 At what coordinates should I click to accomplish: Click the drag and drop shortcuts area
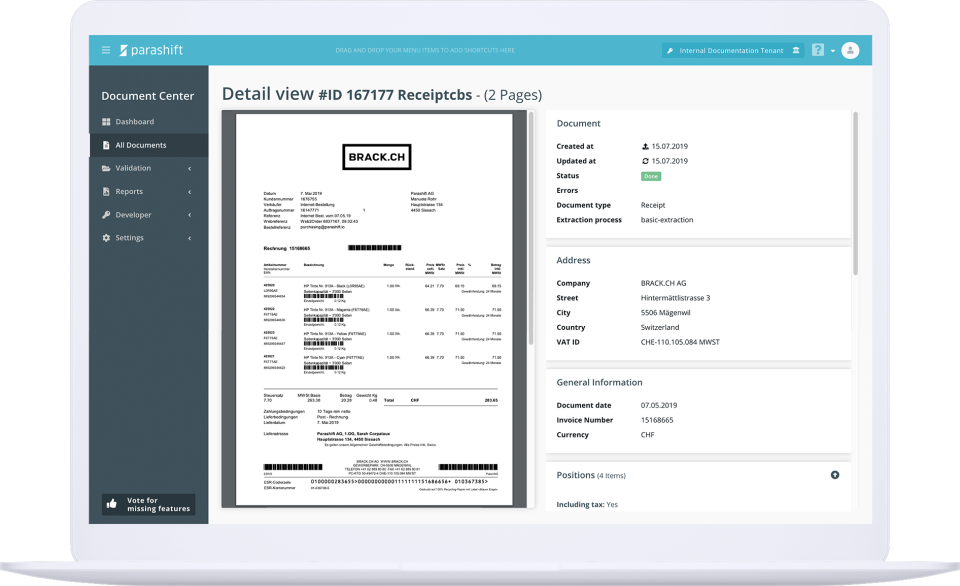(425, 50)
